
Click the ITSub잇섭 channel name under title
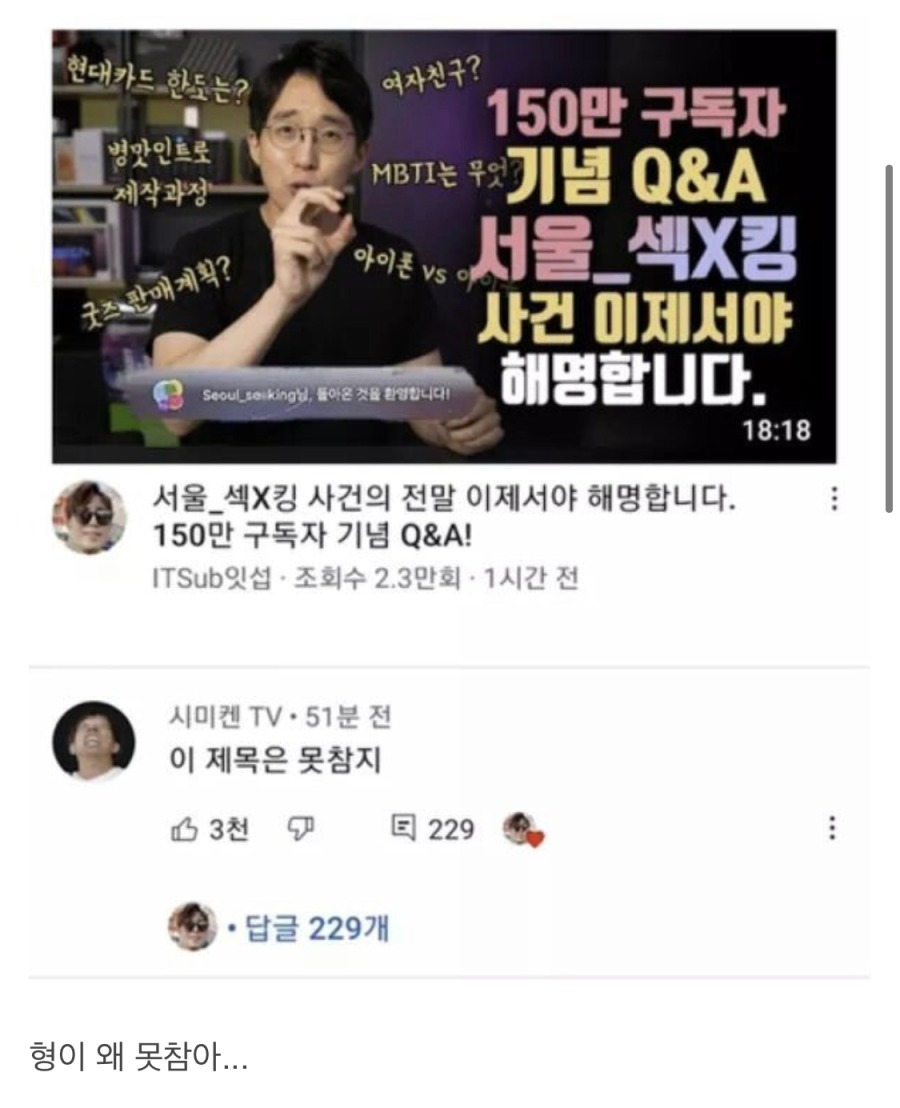tap(212, 579)
